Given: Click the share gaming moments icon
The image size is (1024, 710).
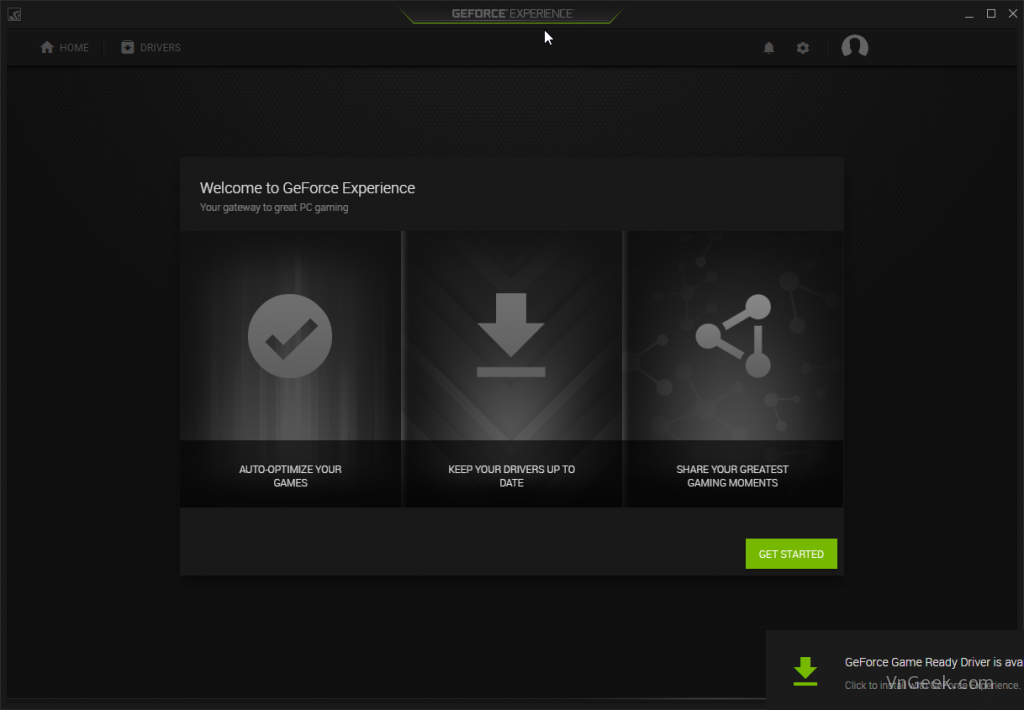Looking at the screenshot, I should (x=733, y=336).
